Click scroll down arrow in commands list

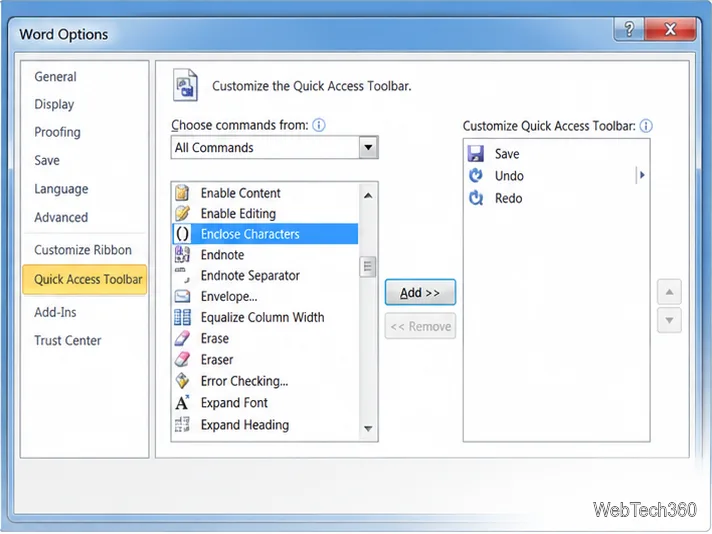click(x=368, y=428)
